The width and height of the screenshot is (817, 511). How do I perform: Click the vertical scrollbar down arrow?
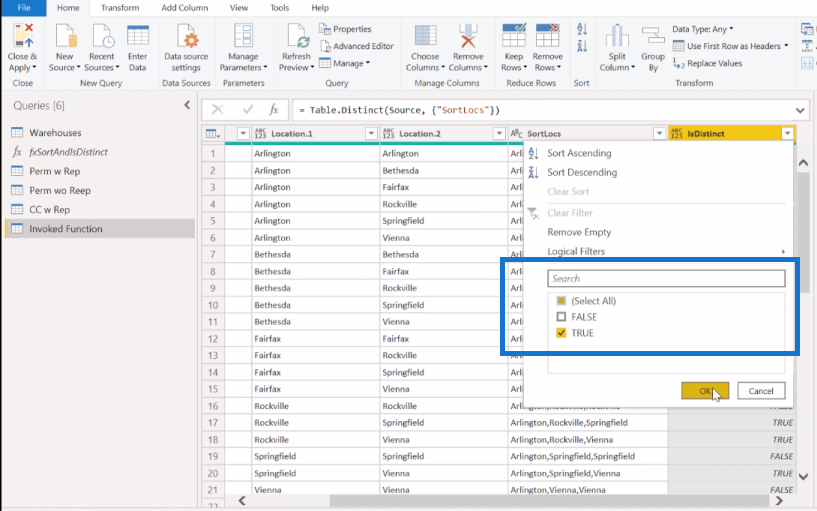pyautogui.click(x=803, y=476)
